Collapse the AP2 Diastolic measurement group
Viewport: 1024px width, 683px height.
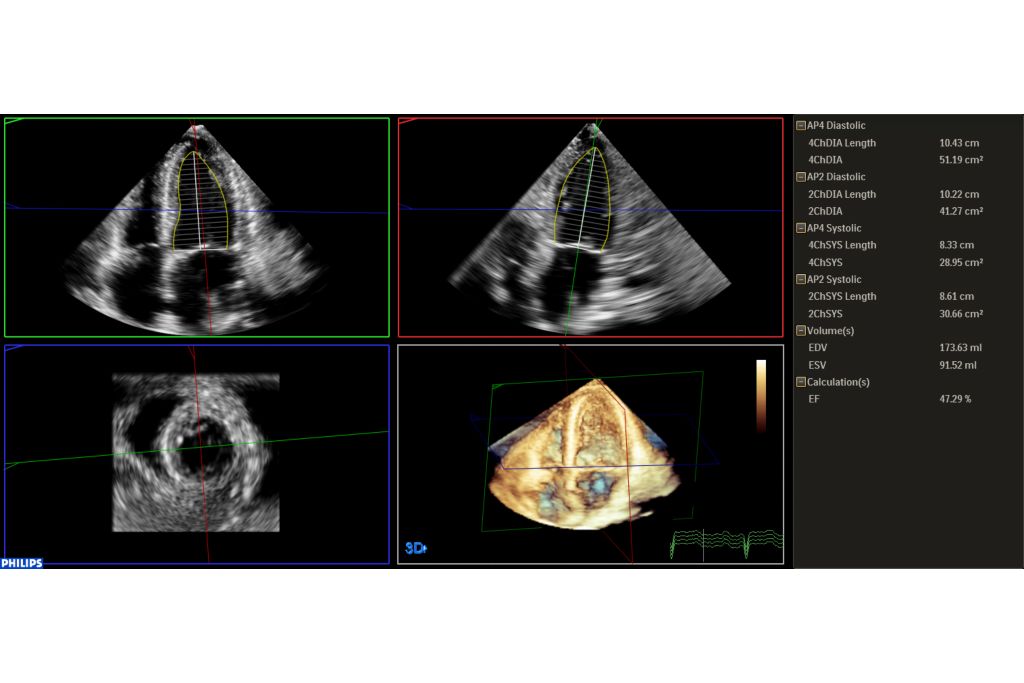pyautogui.click(x=801, y=177)
